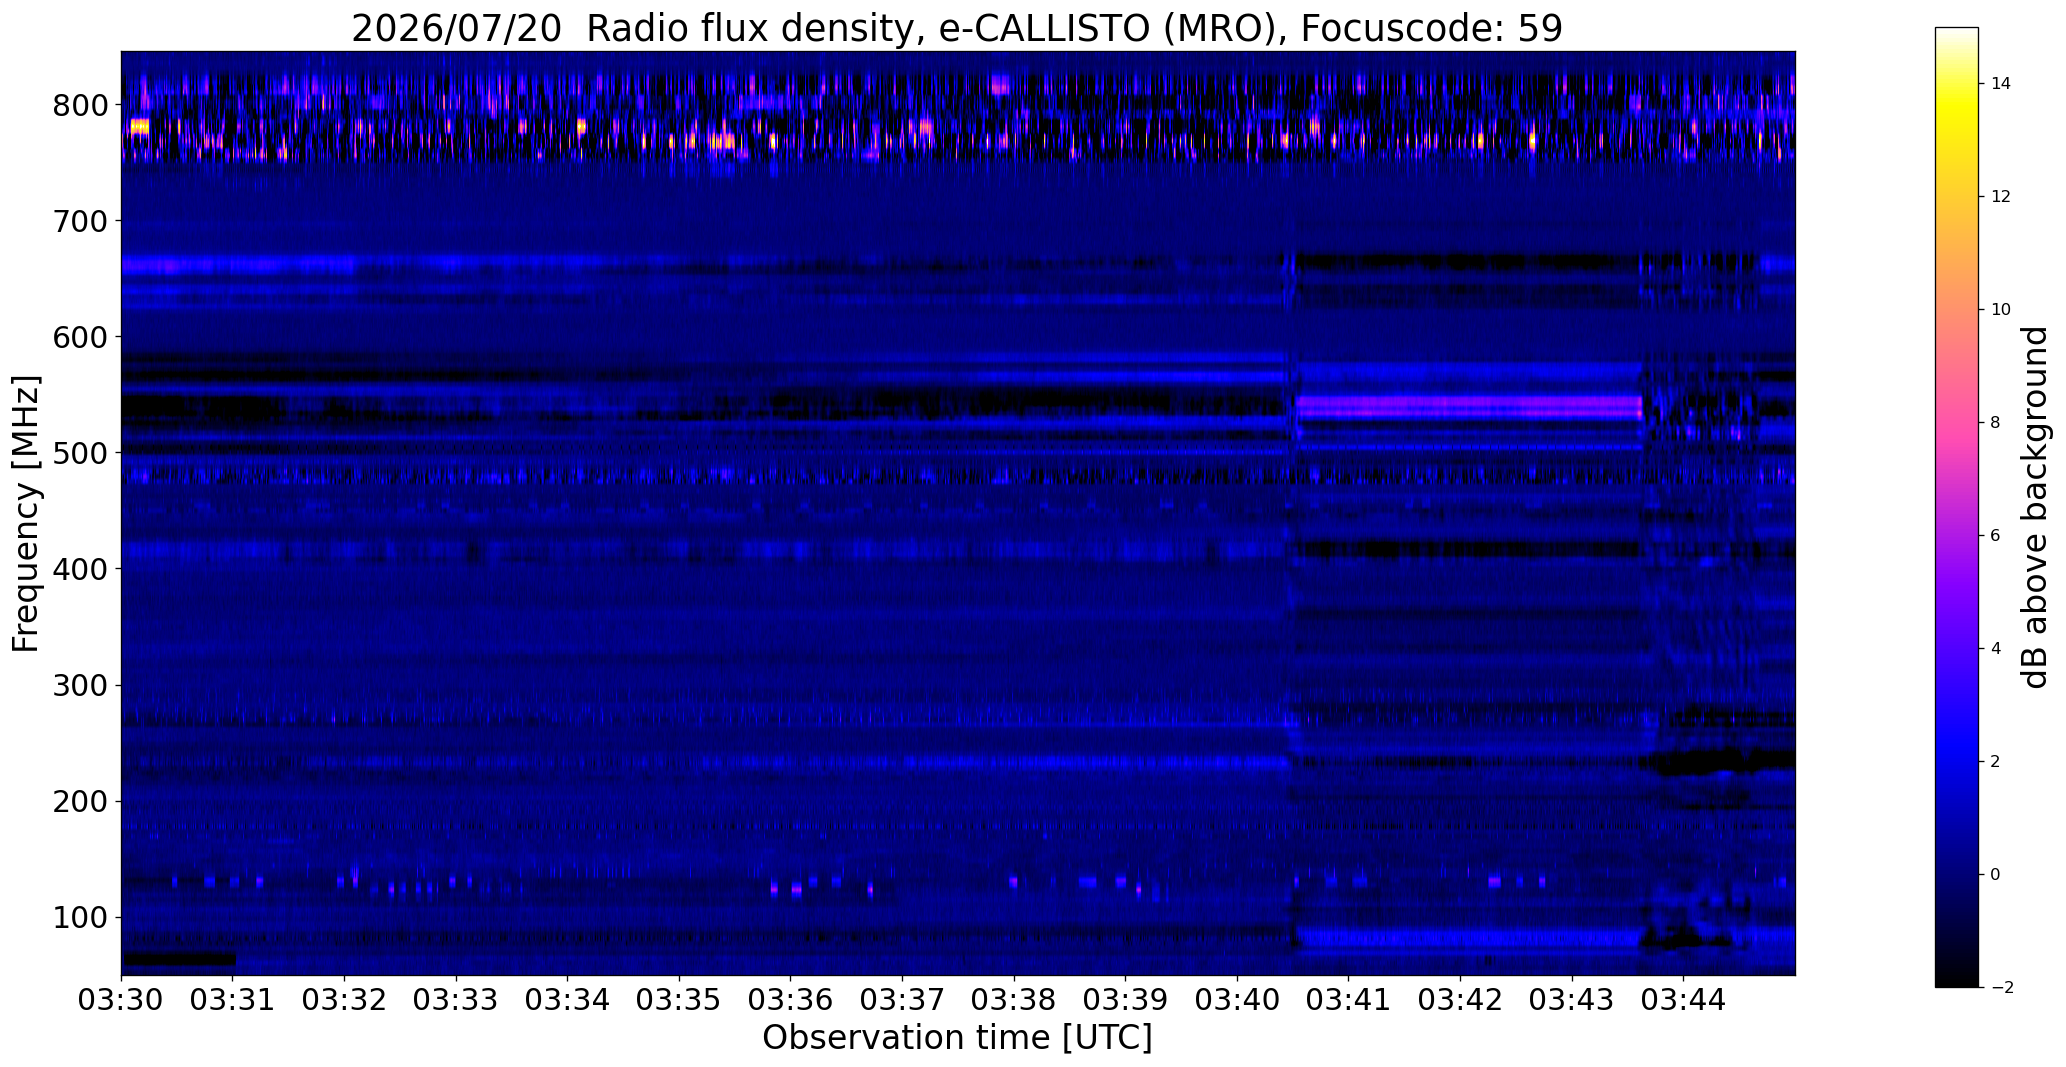This screenshot has width=2066, height=1067.
Task: Click the plot title mentioning e-CALLISTO (MRO)
Action: pos(957,28)
